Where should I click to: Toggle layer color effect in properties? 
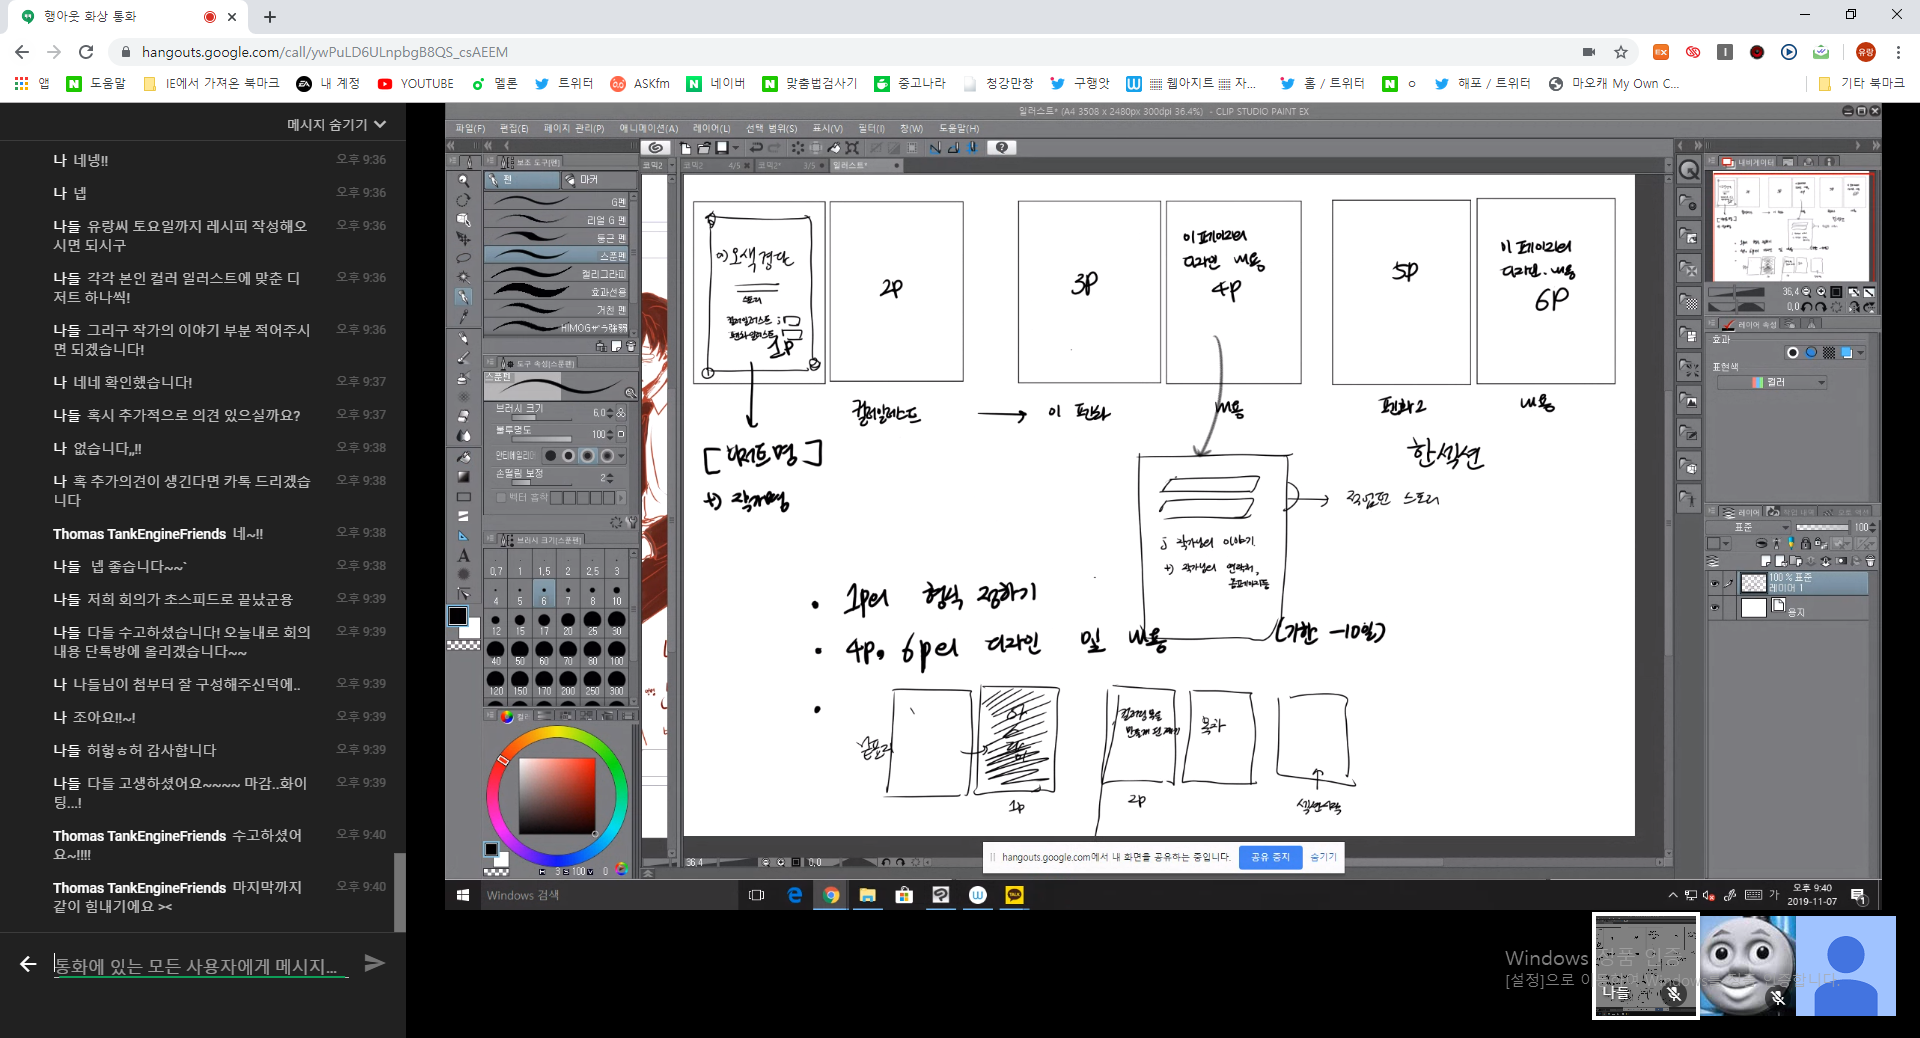coord(1847,353)
